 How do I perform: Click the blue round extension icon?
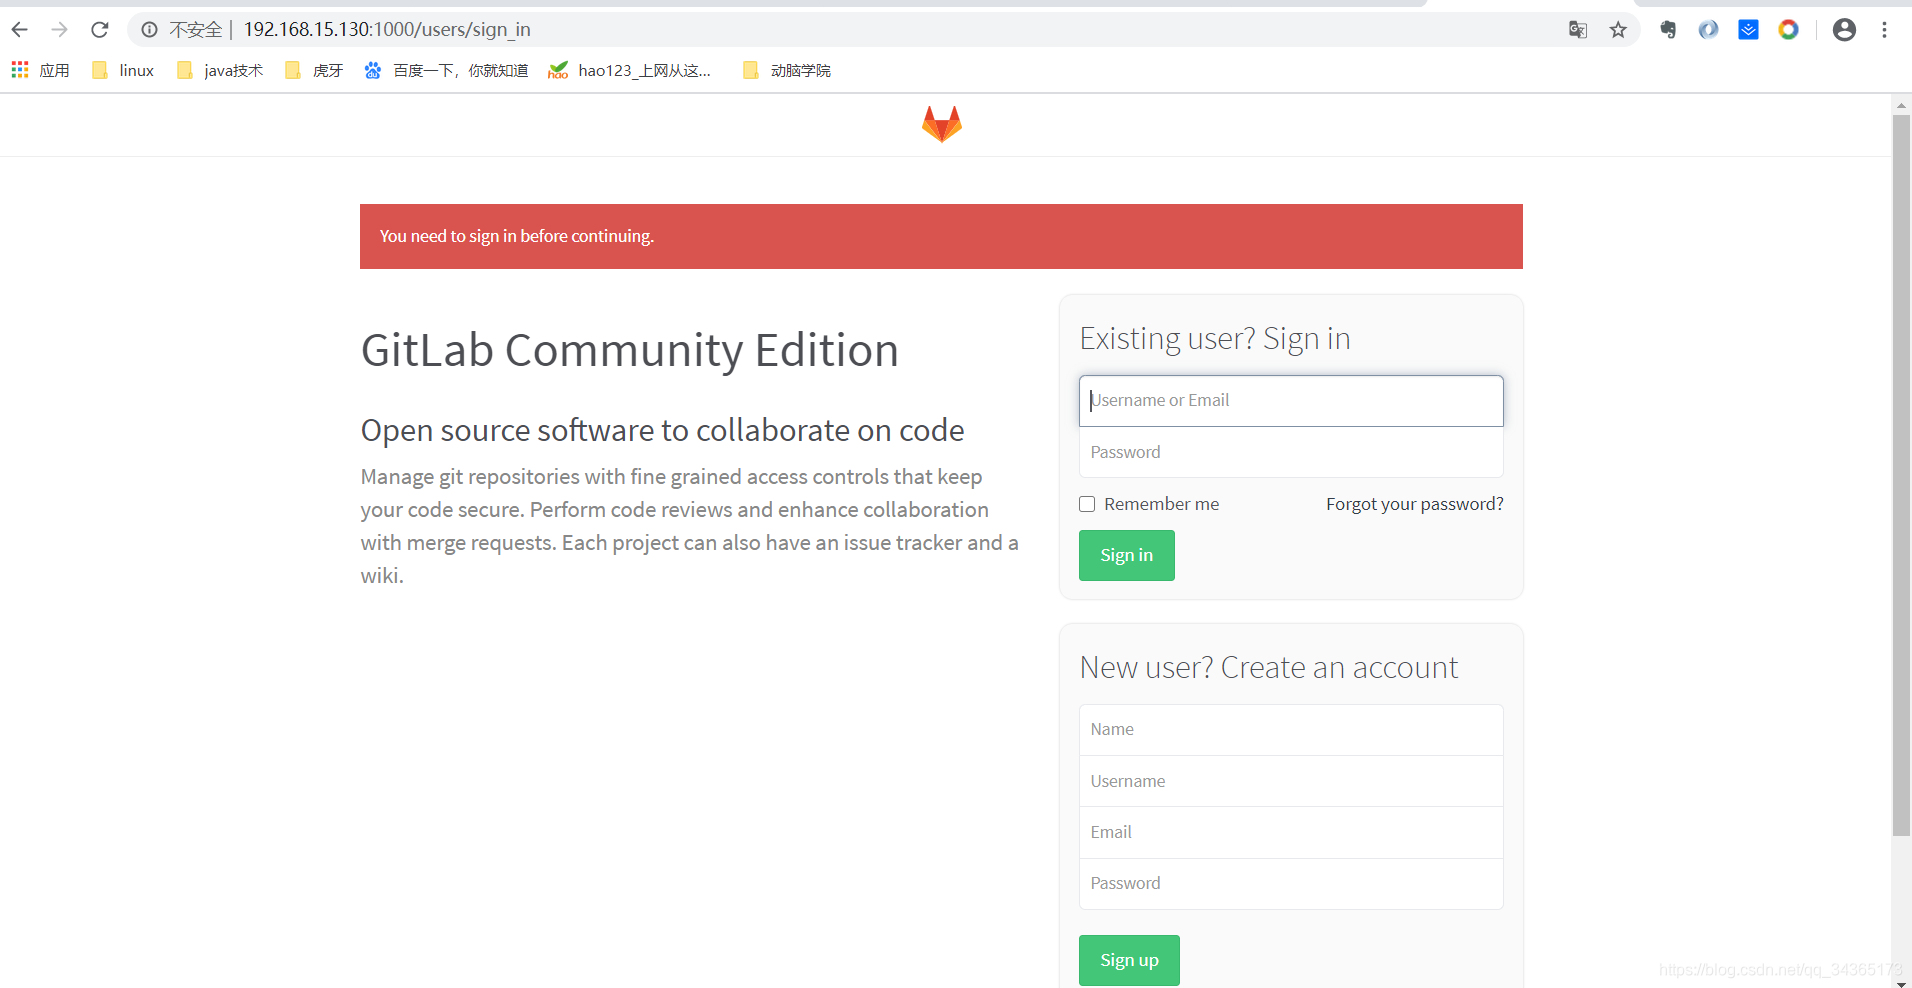click(1708, 30)
